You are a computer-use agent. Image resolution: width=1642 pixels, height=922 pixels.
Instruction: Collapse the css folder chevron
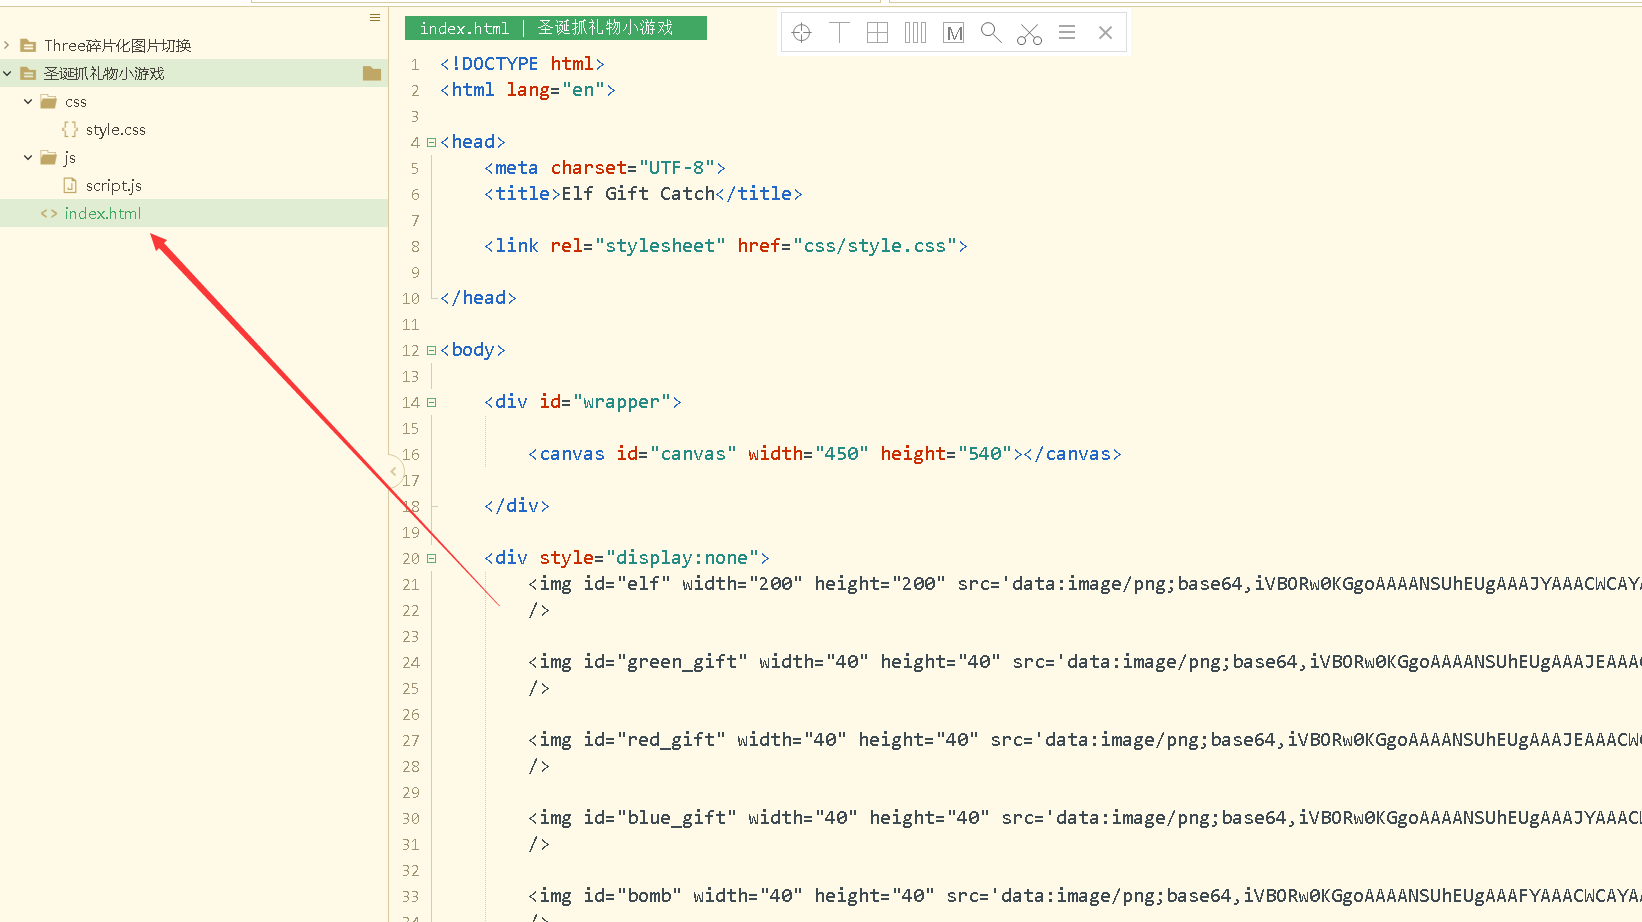pyautogui.click(x=28, y=101)
